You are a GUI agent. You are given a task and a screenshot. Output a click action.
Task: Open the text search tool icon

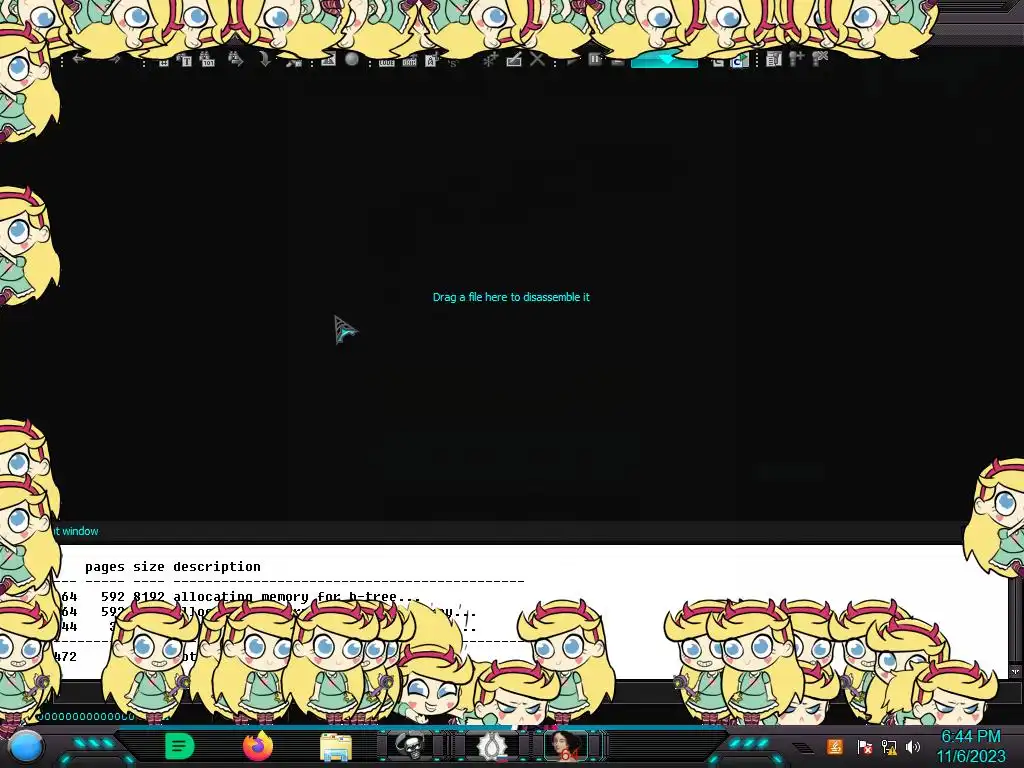(x=185, y=60)
